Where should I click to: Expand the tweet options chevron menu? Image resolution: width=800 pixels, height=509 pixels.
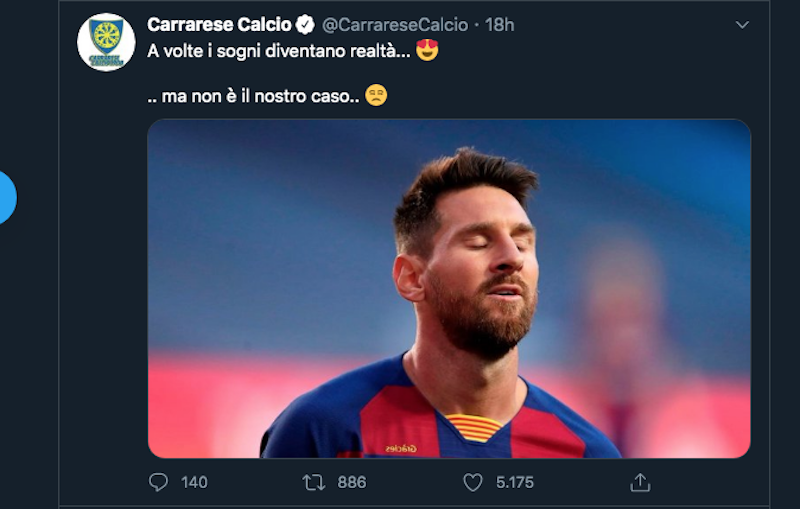[742, 24]
